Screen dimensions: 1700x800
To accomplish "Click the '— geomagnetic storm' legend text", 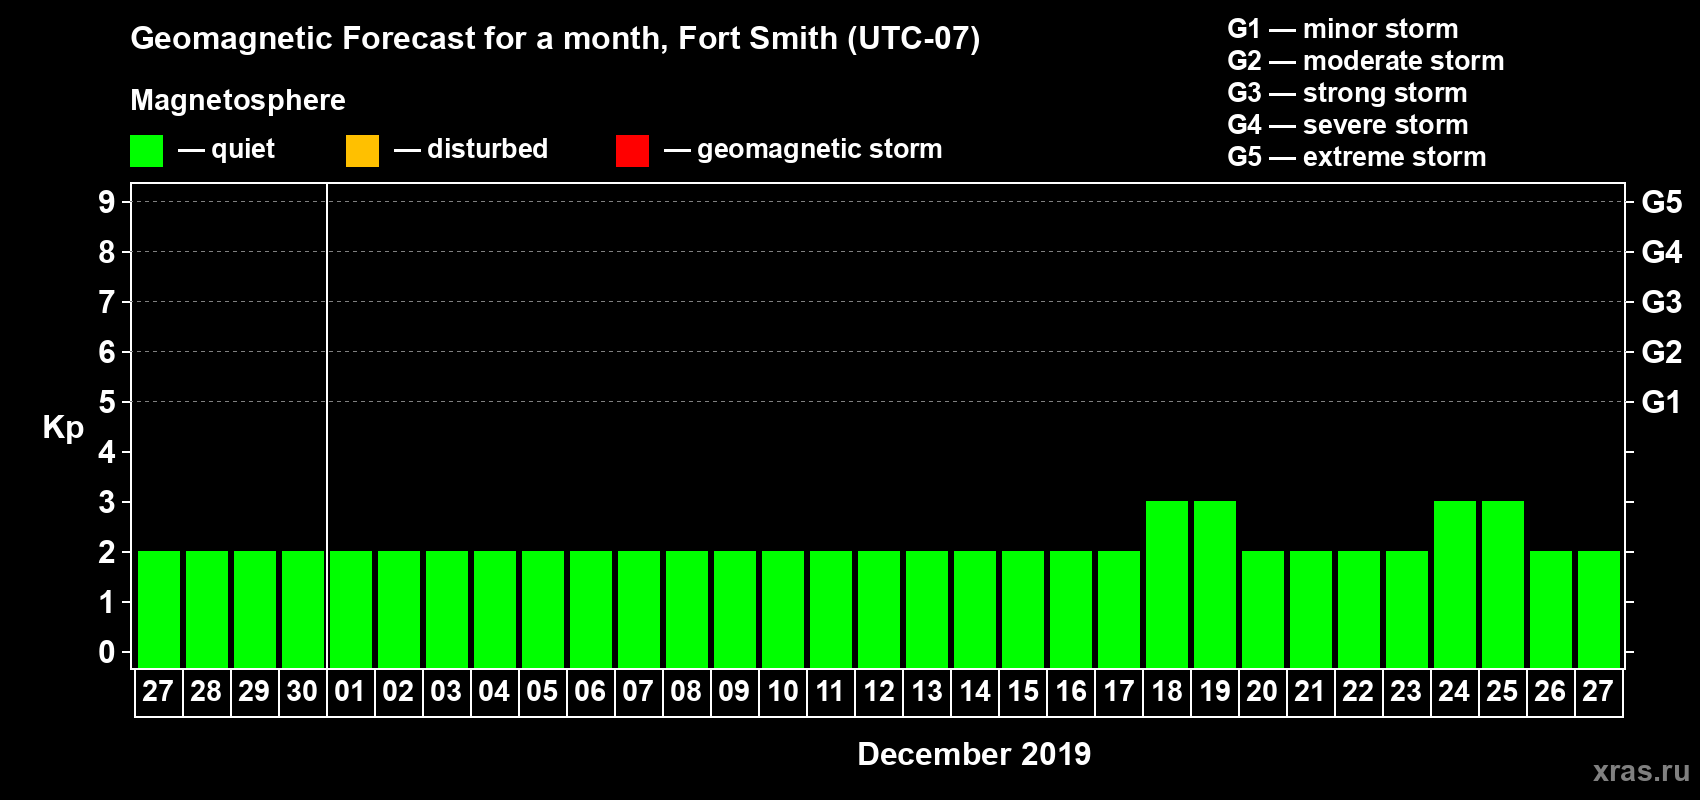I will (x=803, y=149).
